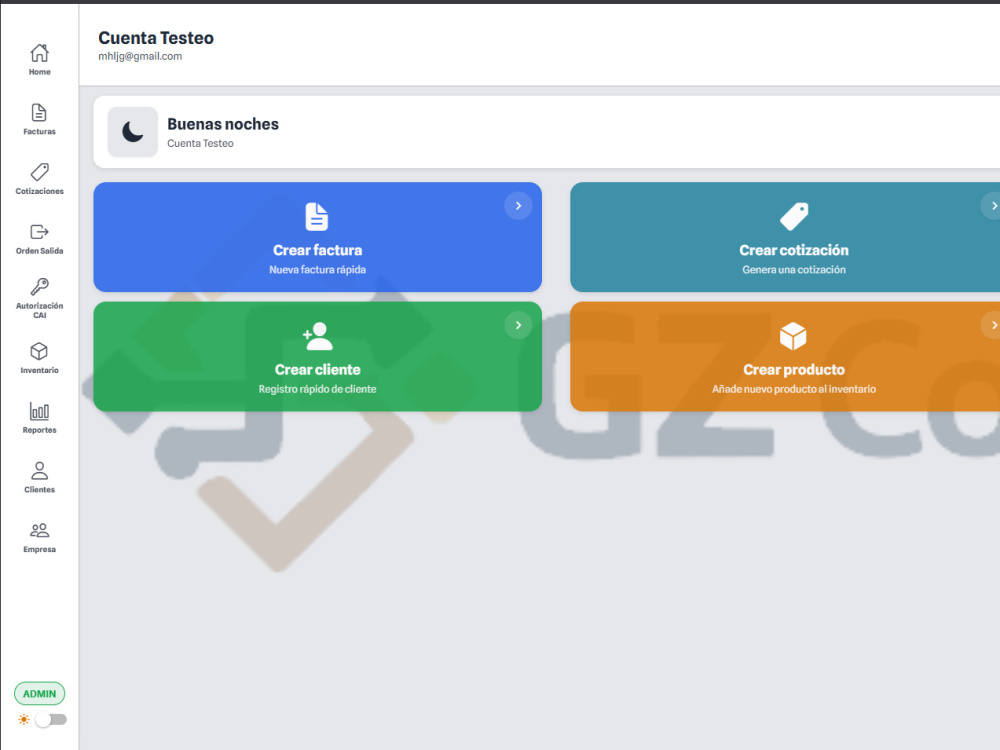Click the ADMIN badge
This screenshot has width=1000, height=750.
click(40, 694)
